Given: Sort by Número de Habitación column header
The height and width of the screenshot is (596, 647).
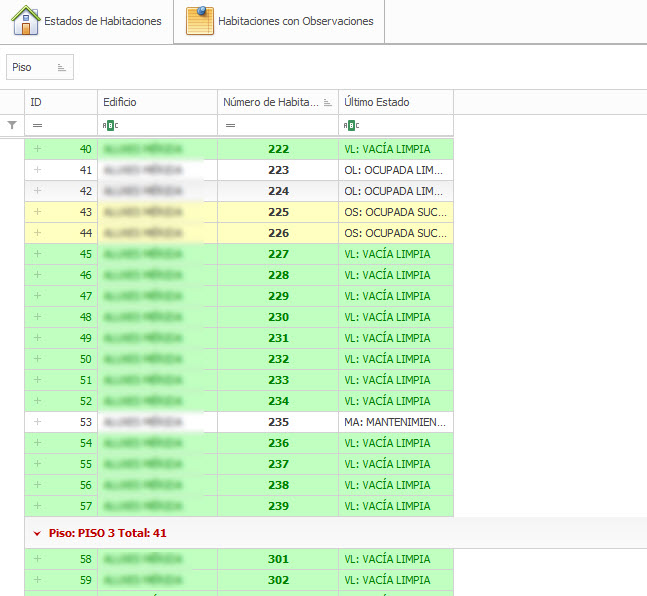Looking at the screenshot, I should point(270,102).
